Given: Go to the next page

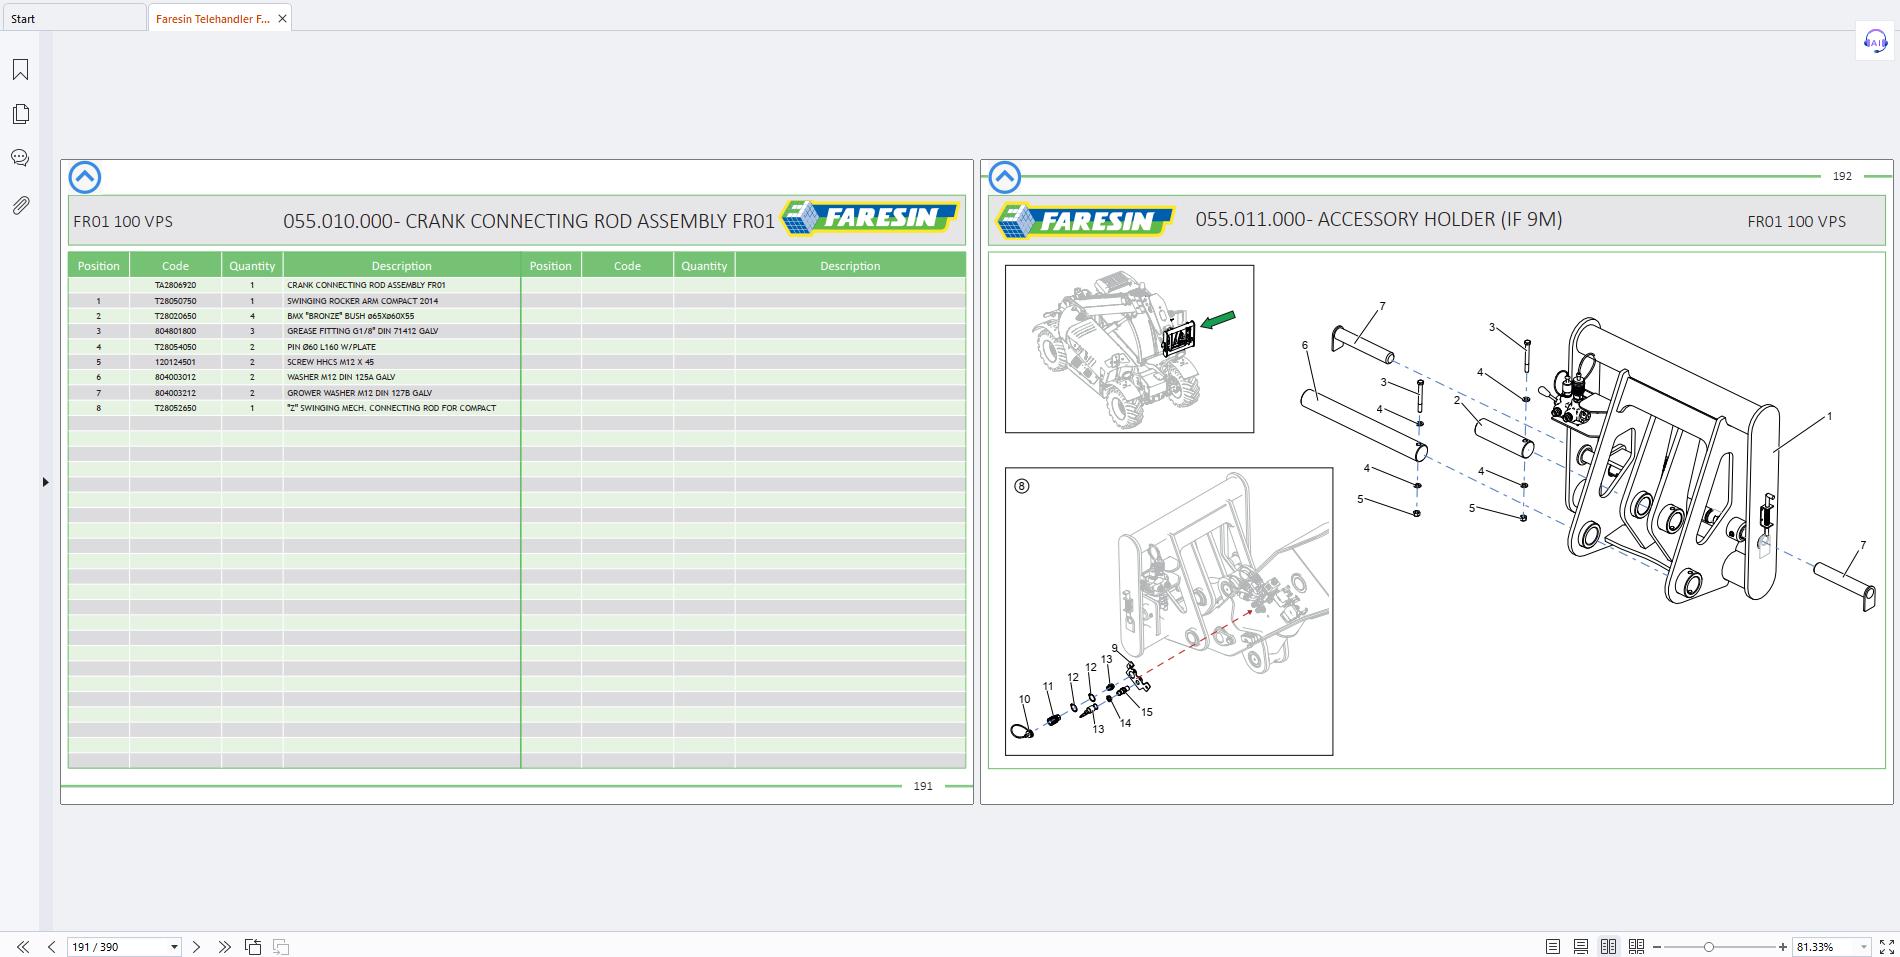Looking at the screenshot, I should click(196, 946).
